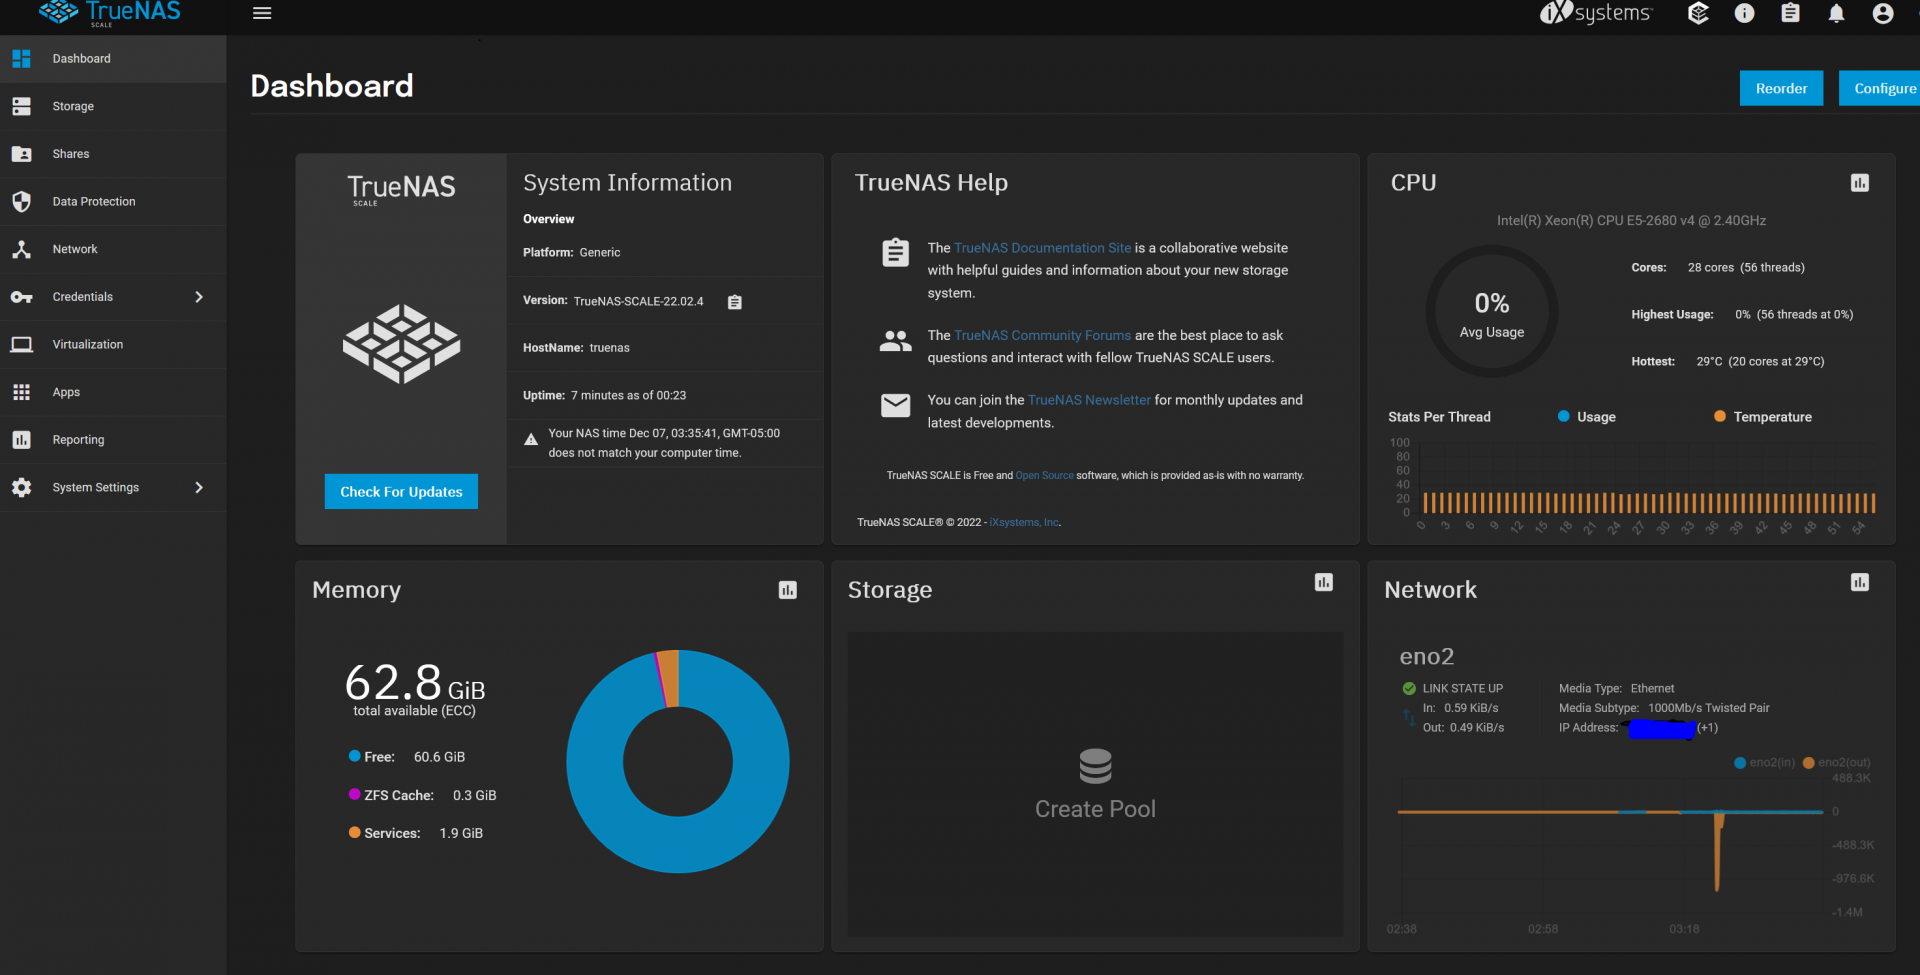Screen dimensions: 1920x975
Task: Open Reporting menu item
Action: 113,440
